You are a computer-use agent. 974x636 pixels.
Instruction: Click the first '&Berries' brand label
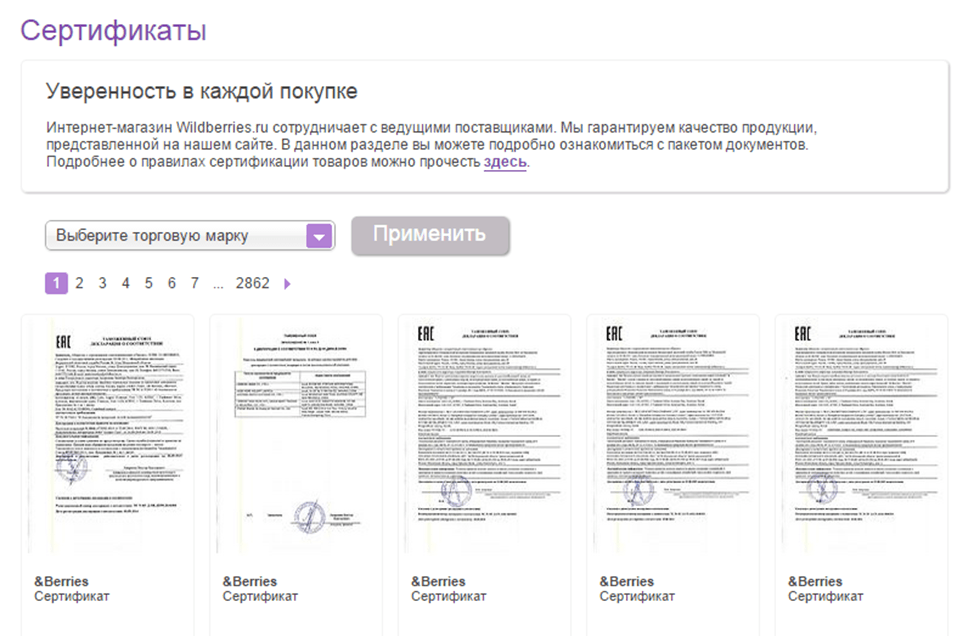pos(61,582)
